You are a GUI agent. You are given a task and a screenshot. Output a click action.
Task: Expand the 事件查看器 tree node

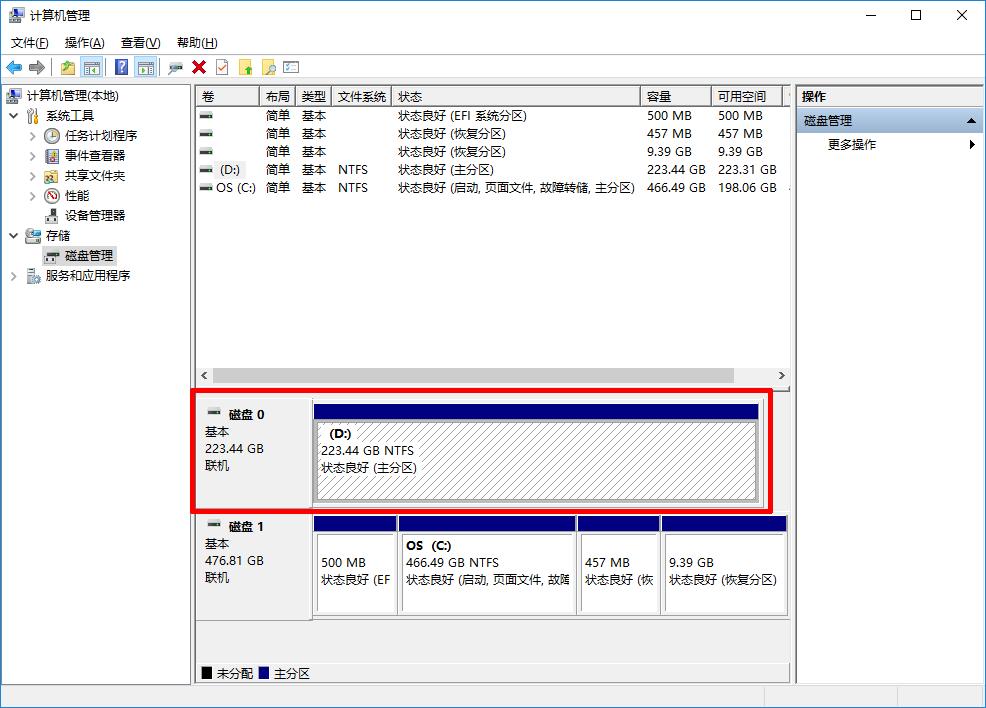coord(33,156)
